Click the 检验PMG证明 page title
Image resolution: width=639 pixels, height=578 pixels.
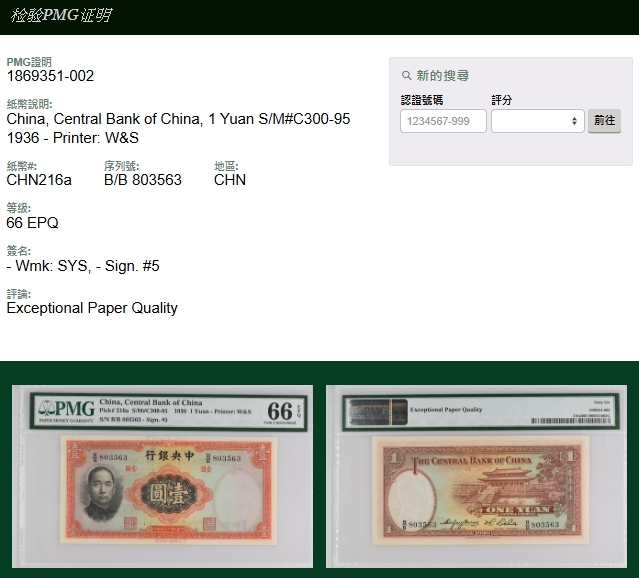click(x=61, y=15)
